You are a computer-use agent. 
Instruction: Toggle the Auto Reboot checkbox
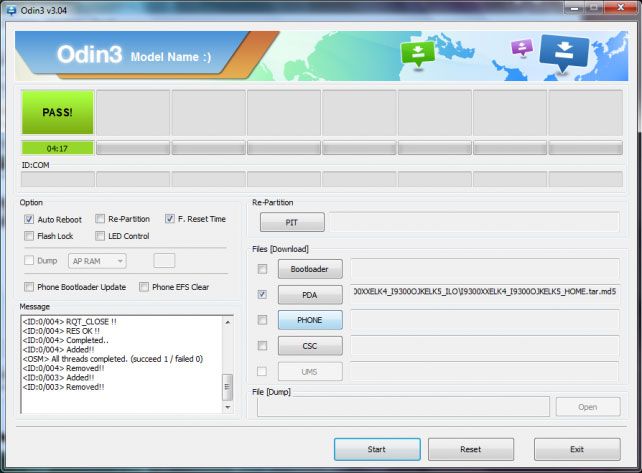click(29, 219)
